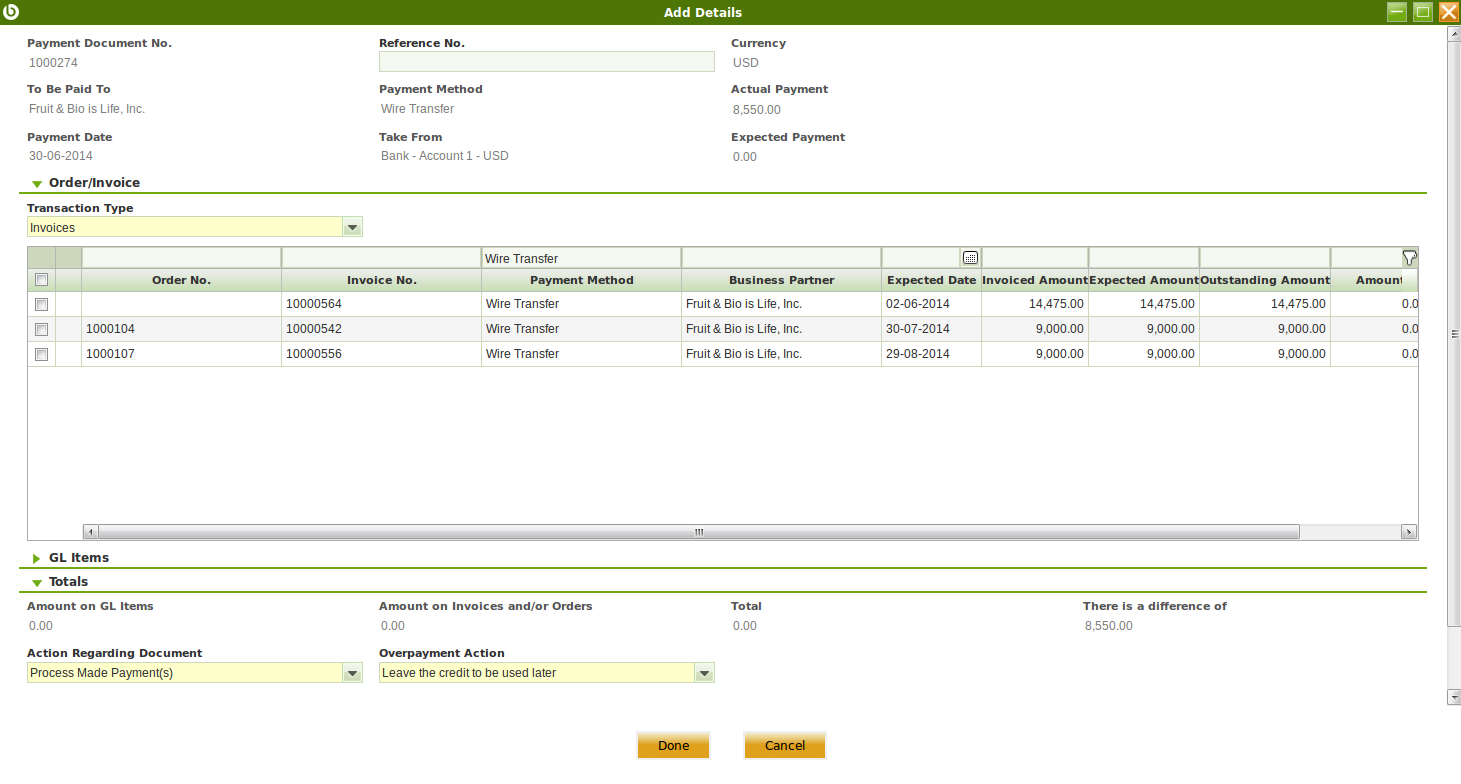The width and height of the screenshot is (1461, 784).
Task: Open the Overpayment Action dropdown
Action: pos(704,673)
